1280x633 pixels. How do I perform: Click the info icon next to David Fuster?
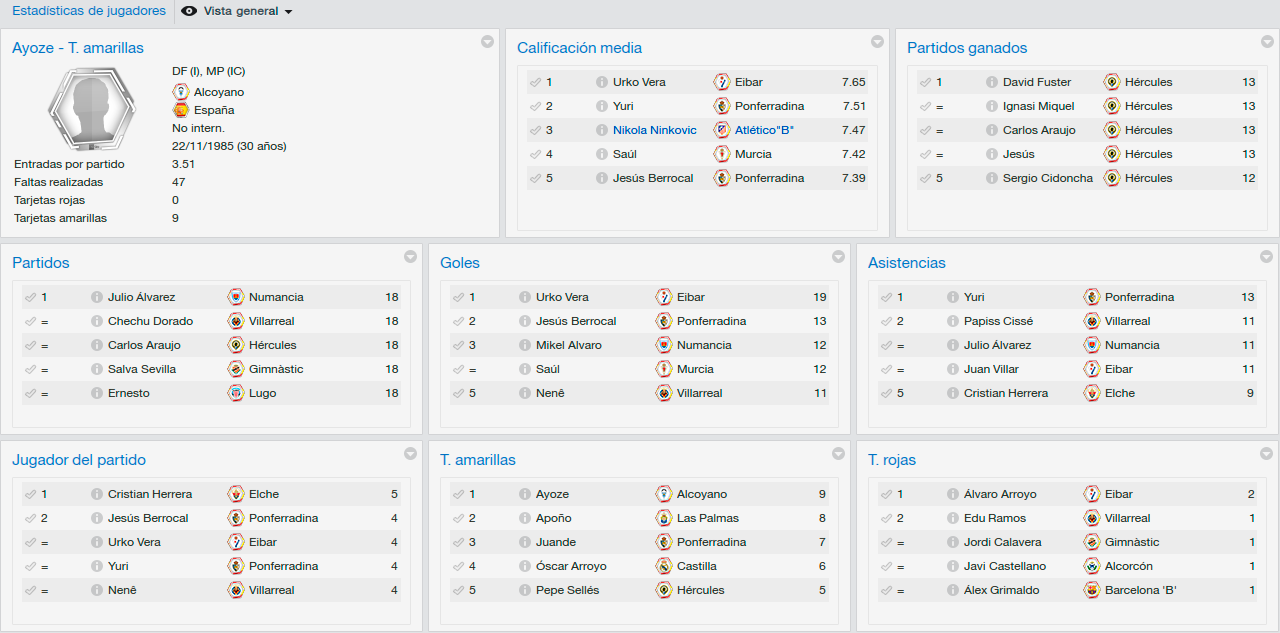992,82
